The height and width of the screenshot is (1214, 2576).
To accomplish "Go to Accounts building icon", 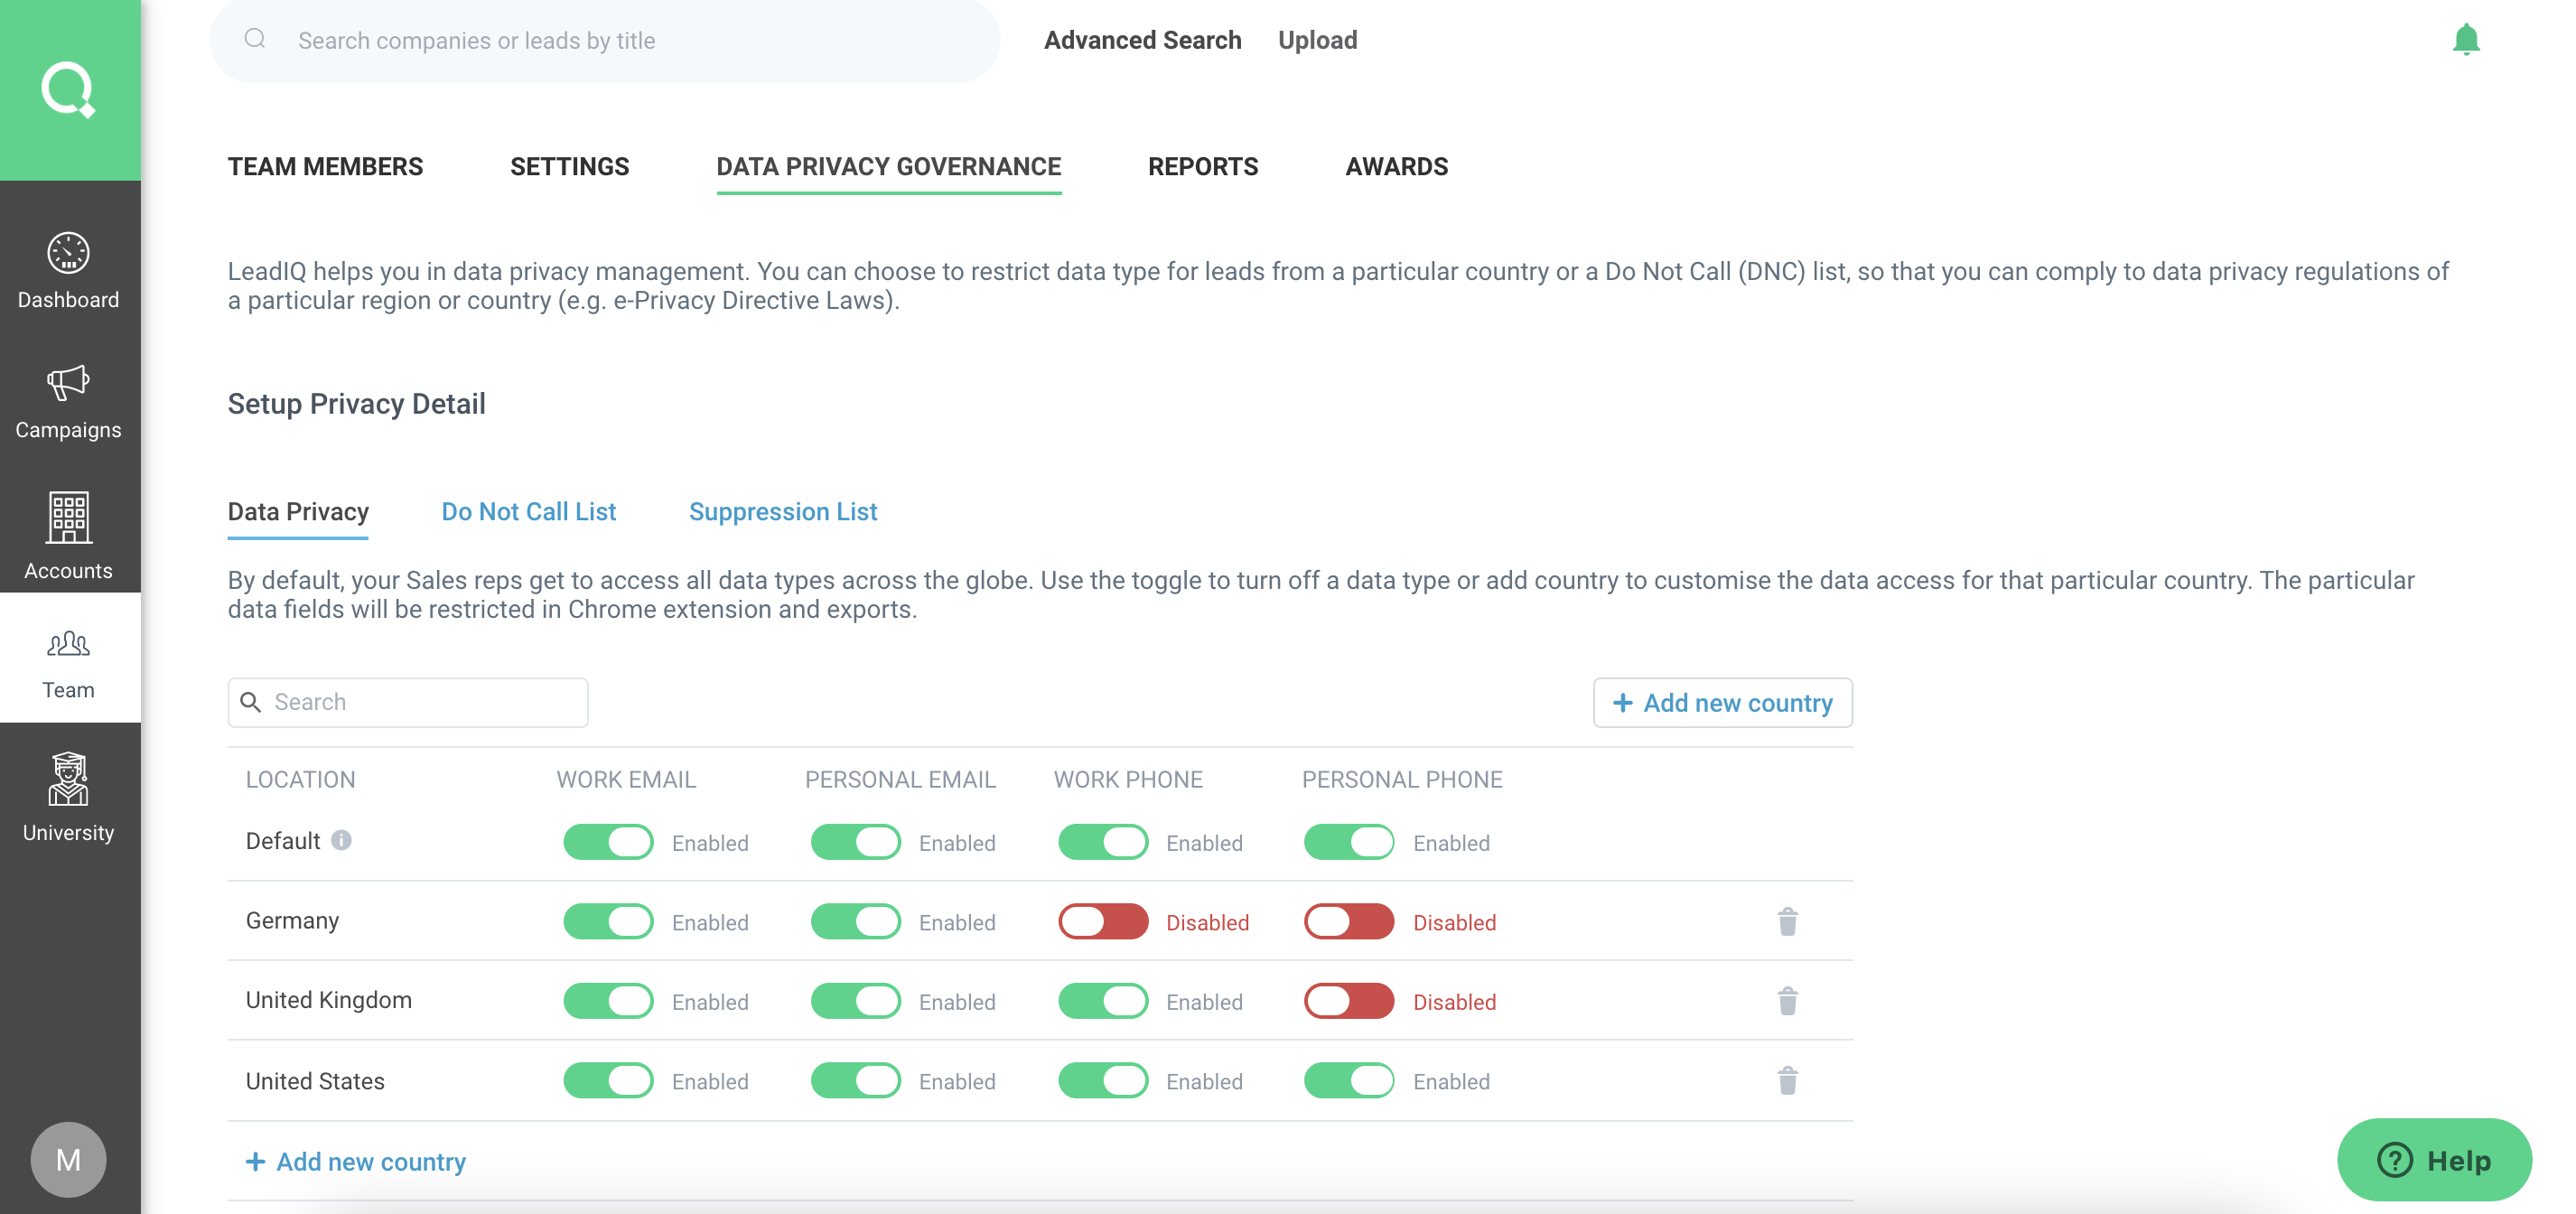I will click(x=68, y=517).
